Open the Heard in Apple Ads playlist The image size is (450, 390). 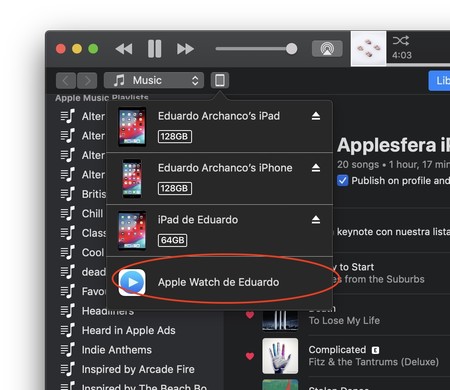[128, 330]
